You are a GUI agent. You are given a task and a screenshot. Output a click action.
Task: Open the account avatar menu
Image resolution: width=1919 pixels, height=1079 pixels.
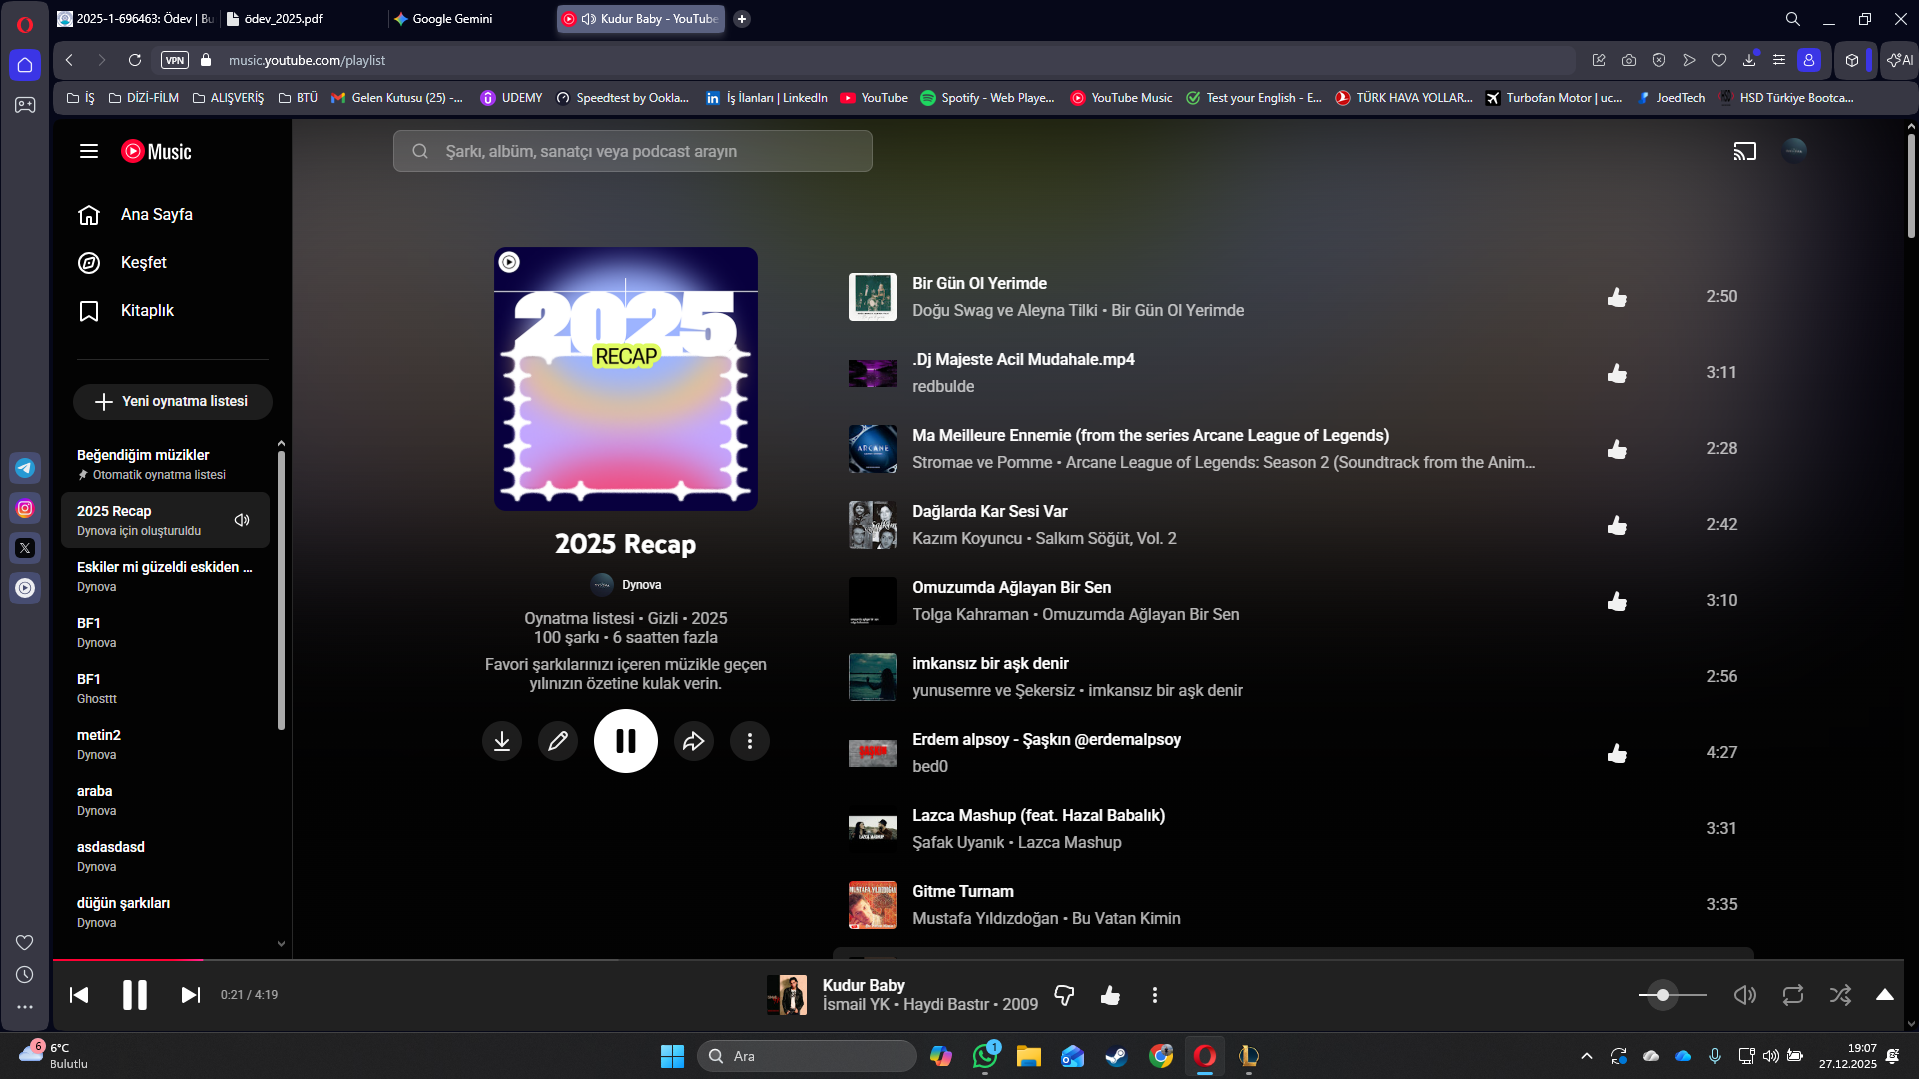(1795, 150)
